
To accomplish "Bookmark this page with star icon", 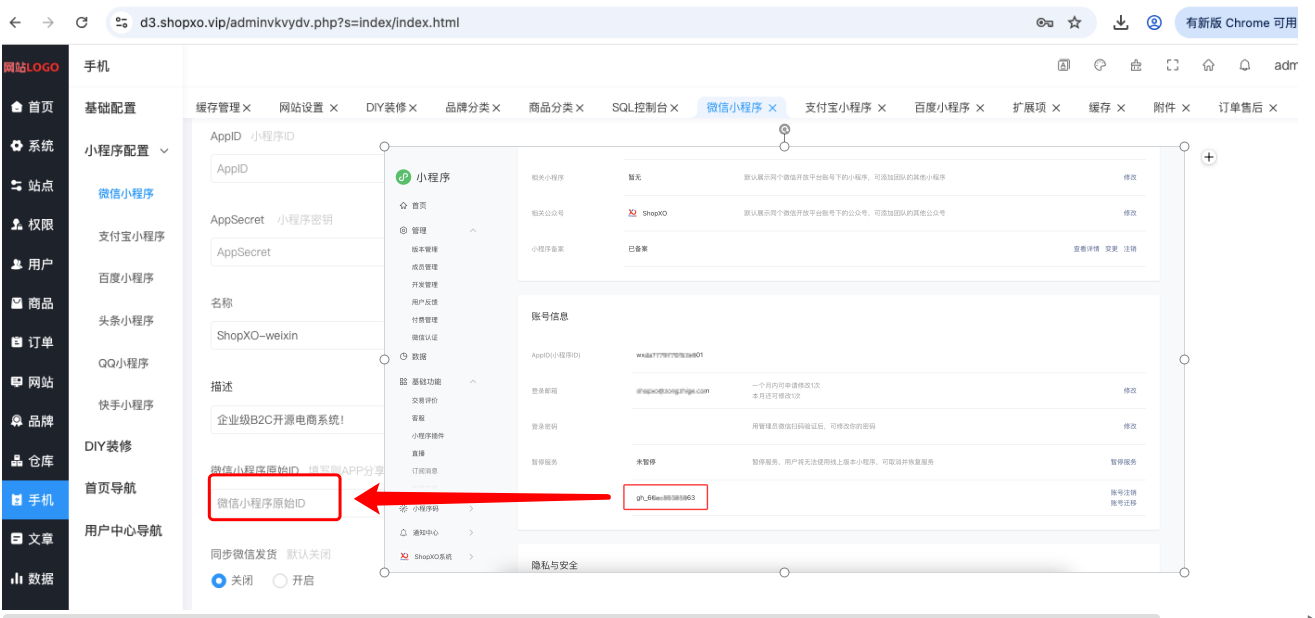I will point(1075,22).
